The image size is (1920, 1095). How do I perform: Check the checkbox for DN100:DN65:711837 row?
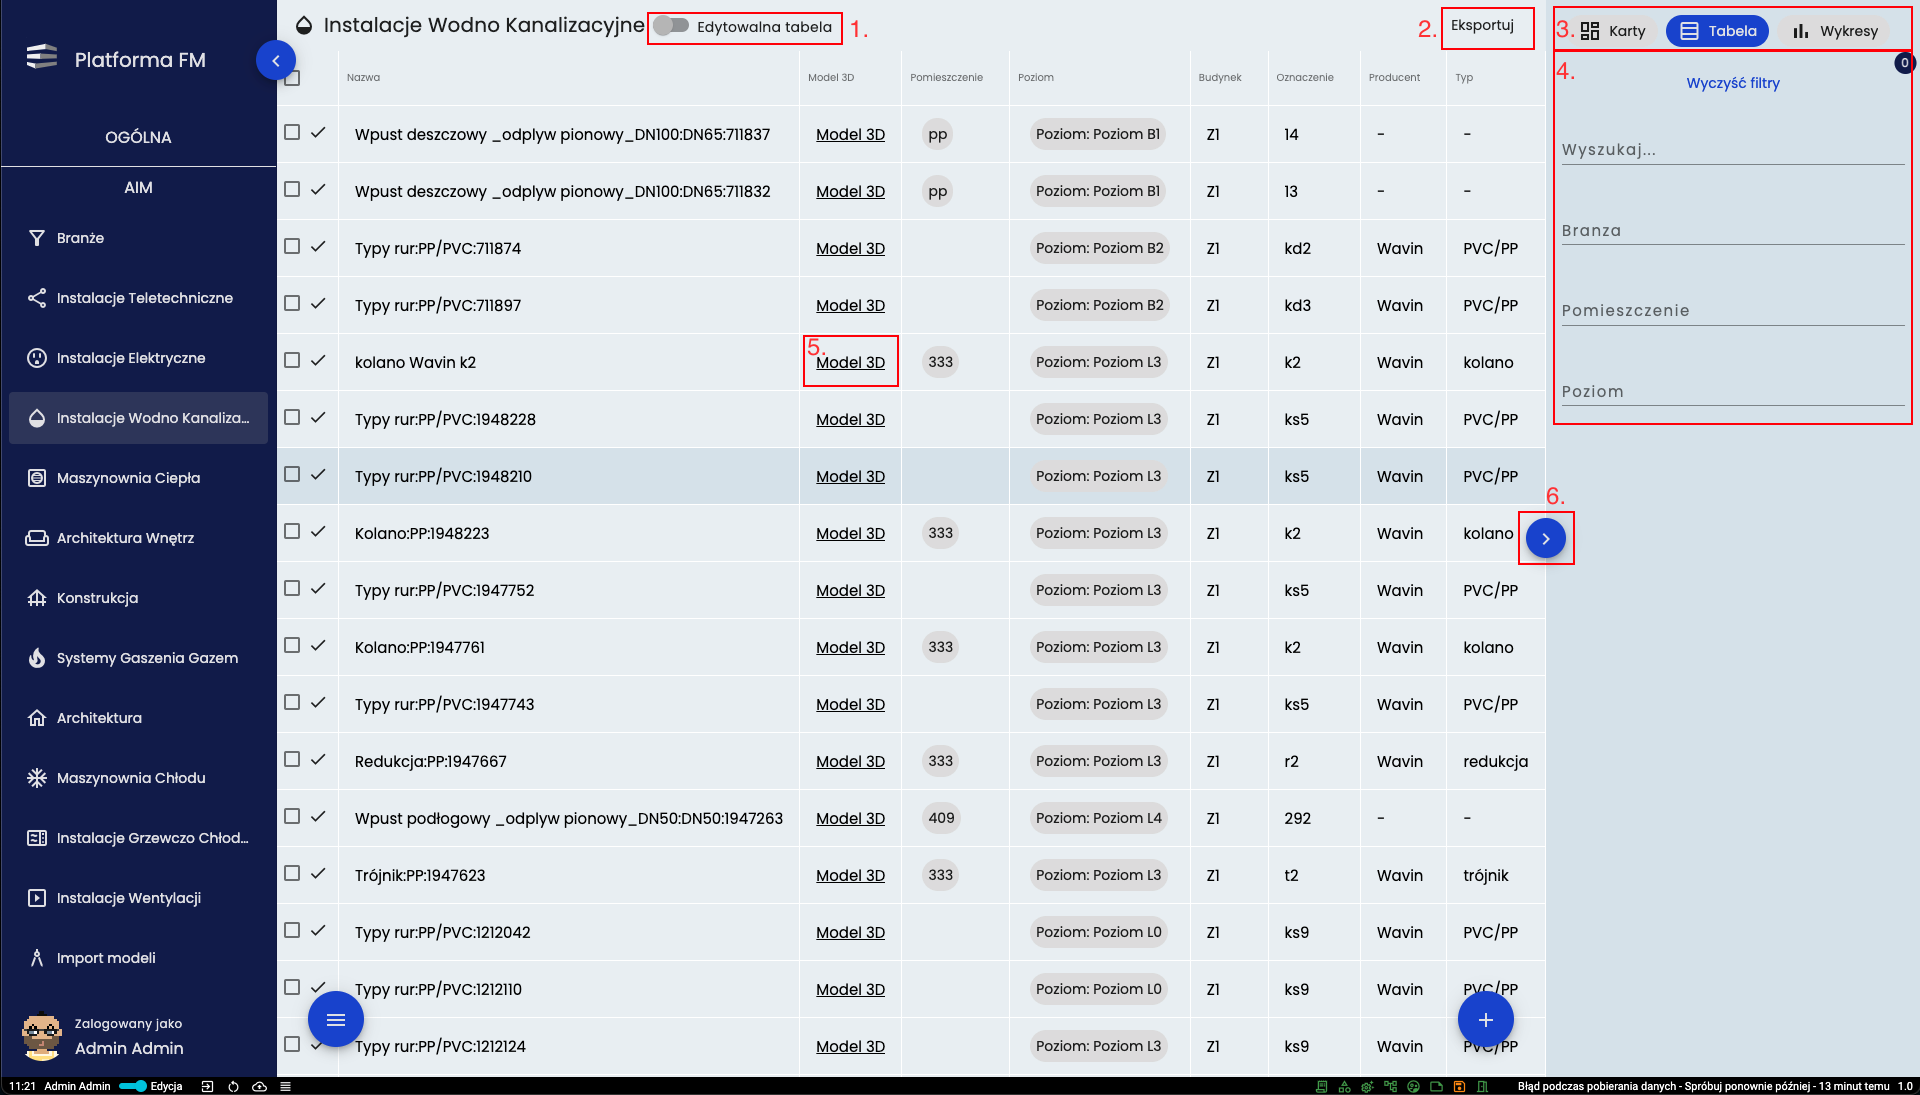pos(292,132)
